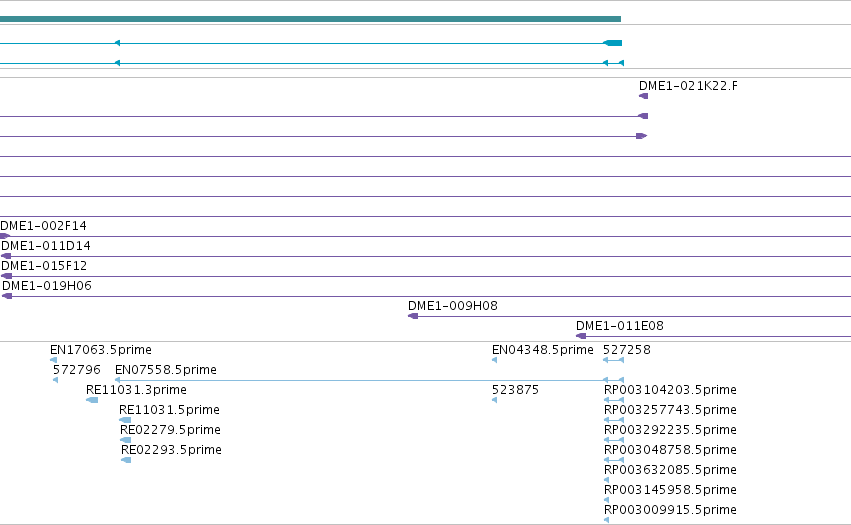Viewport: 851px width, 525px height.
Task: Pick the DME1-019H06 clone label
Action: pyautogui.click(x=47, y=286)
